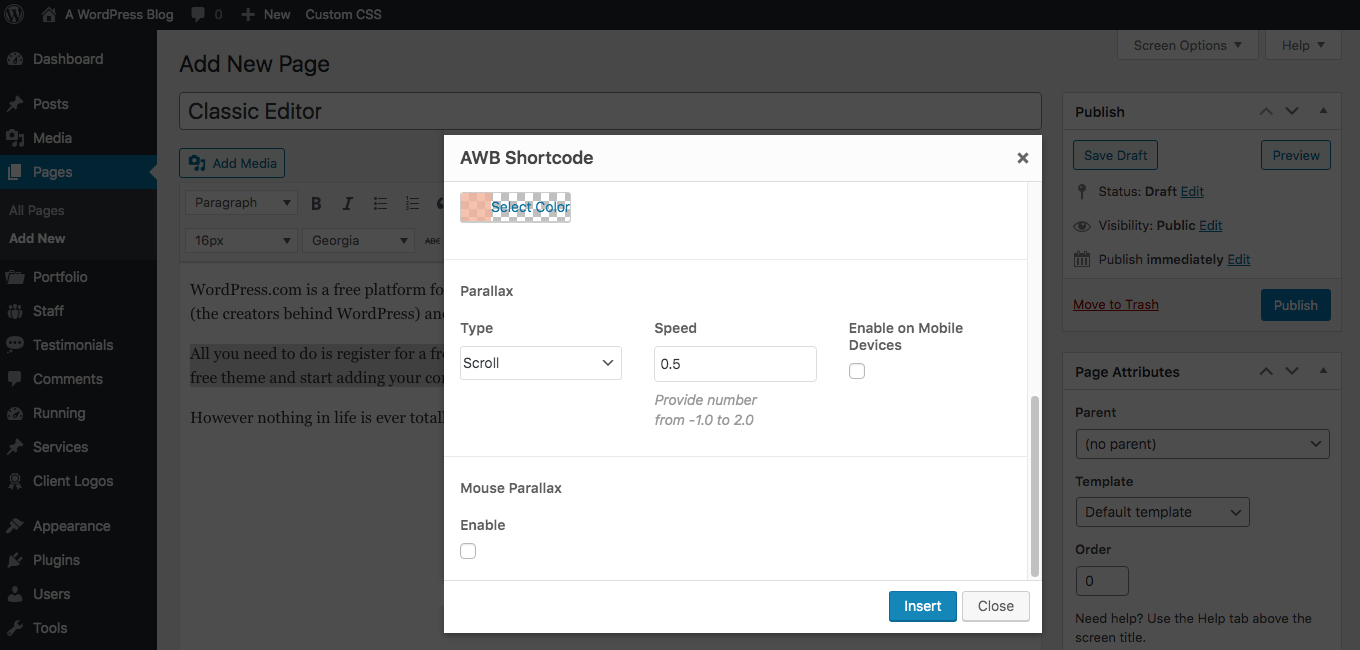Open the New menu in admin bar
Viewport: 1360px width, 650px height.
coord(266,14)
